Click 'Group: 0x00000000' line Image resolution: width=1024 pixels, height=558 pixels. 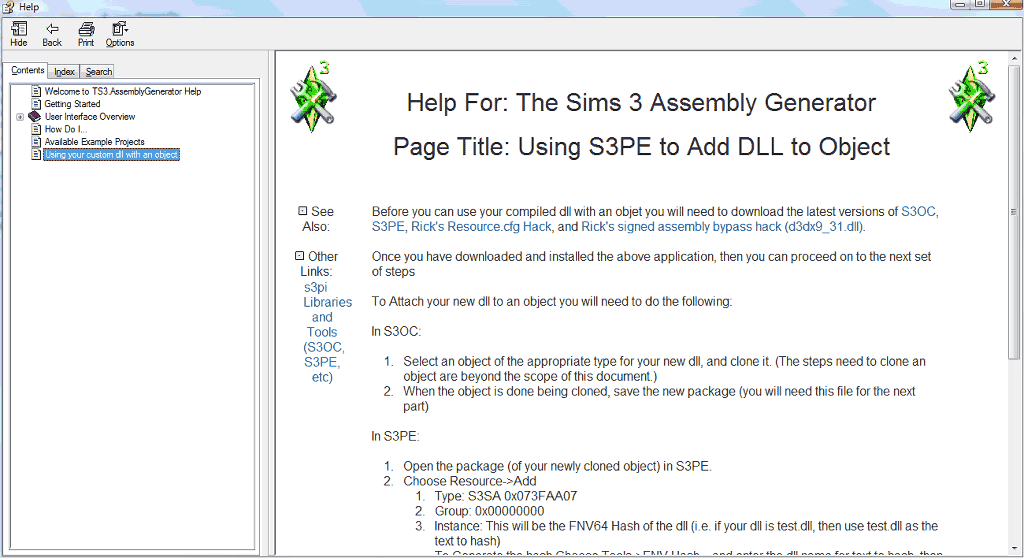pos(490,511)
